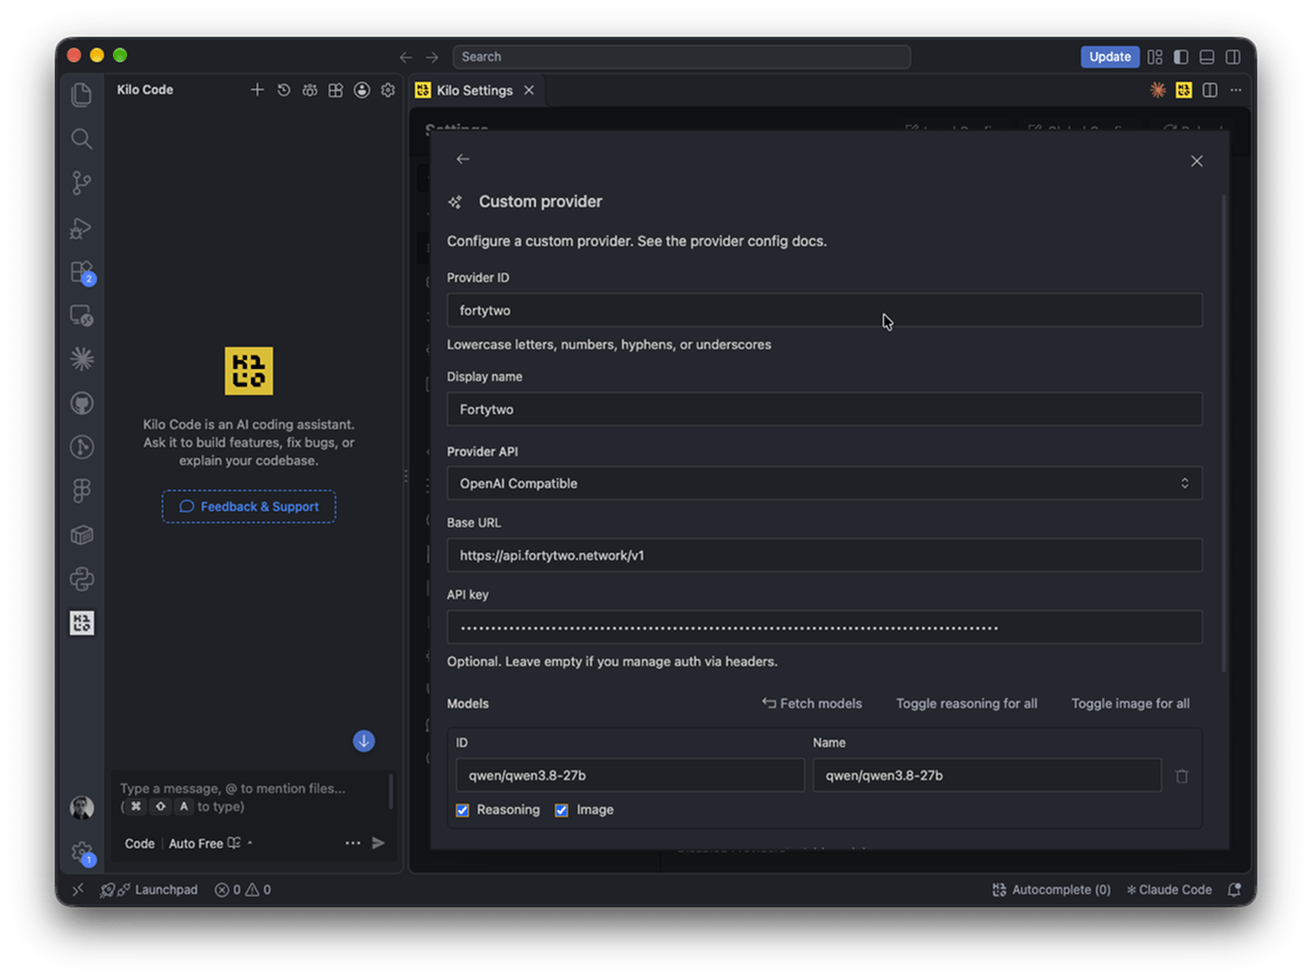Open the Provider API dropdown
The height and width of the screenshot is (980, 1312).
click(824, 484)
